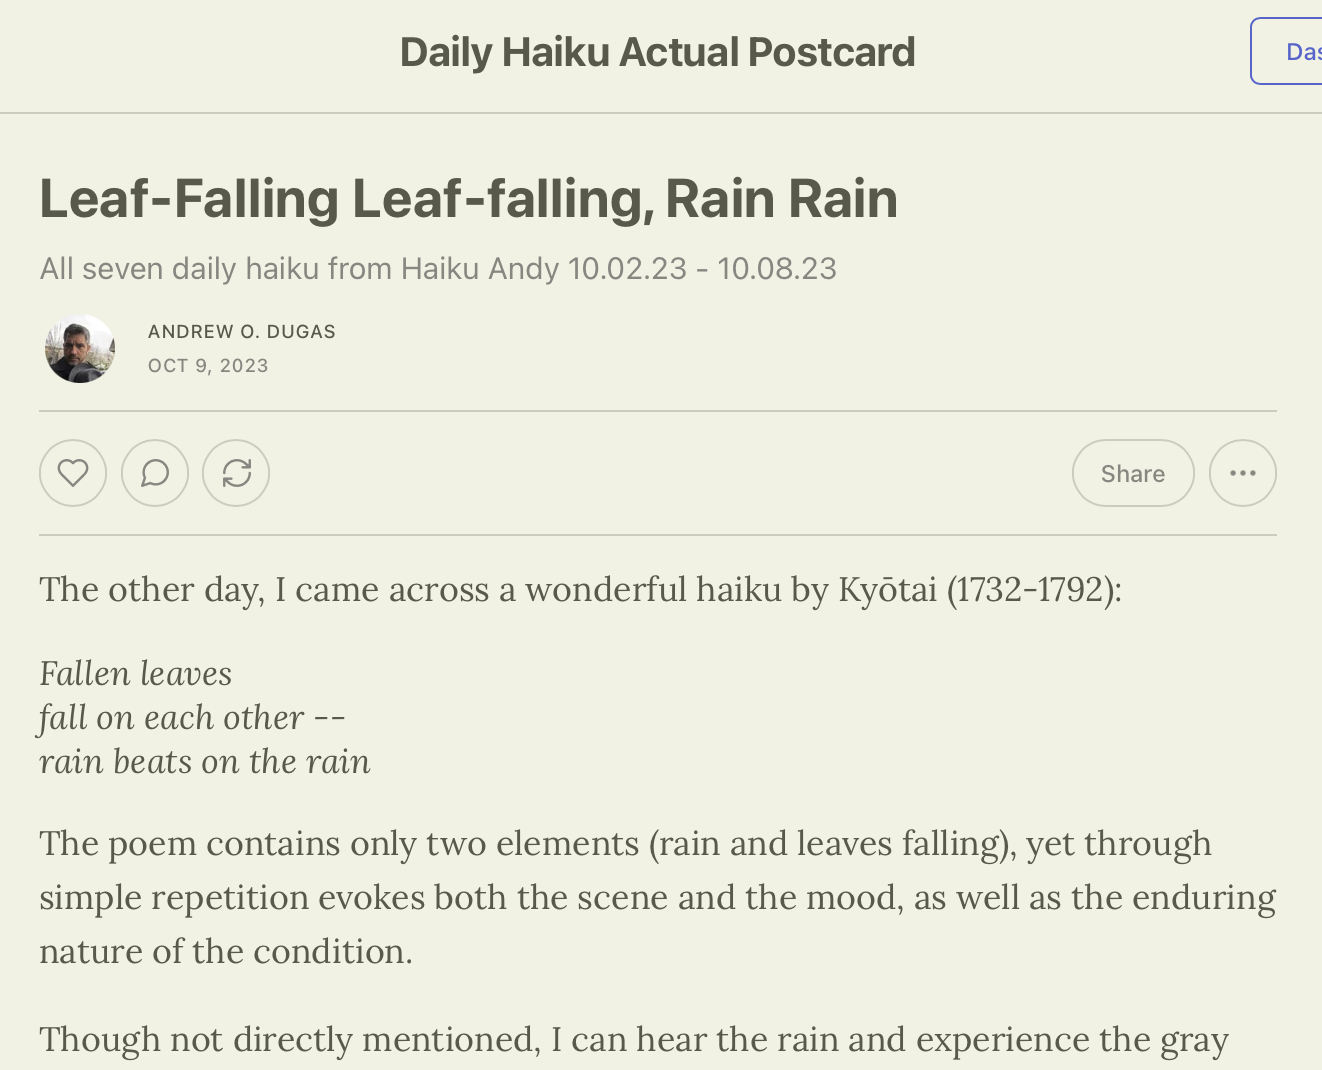The height and width of the screenshot is (1070, 1322).
Task: Click the paragraph starting "Though not directly mentioned"
Action: click(633, 1040)
